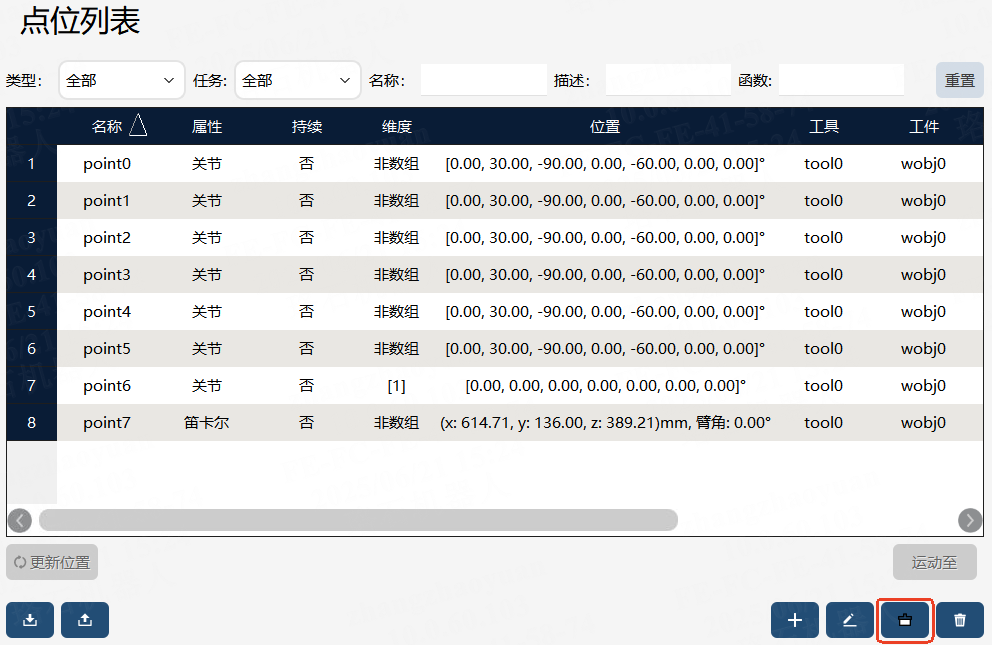Open the 任务 dropdown showing 全部

coord(297,80)
